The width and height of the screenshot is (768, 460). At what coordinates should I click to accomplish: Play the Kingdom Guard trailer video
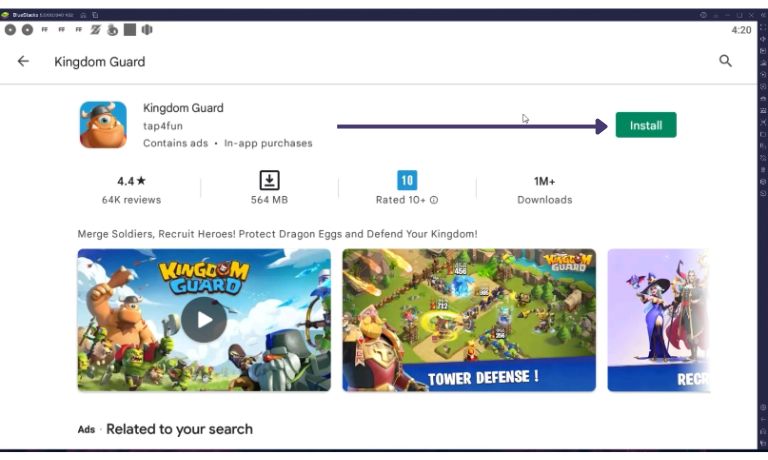[204, 320]
